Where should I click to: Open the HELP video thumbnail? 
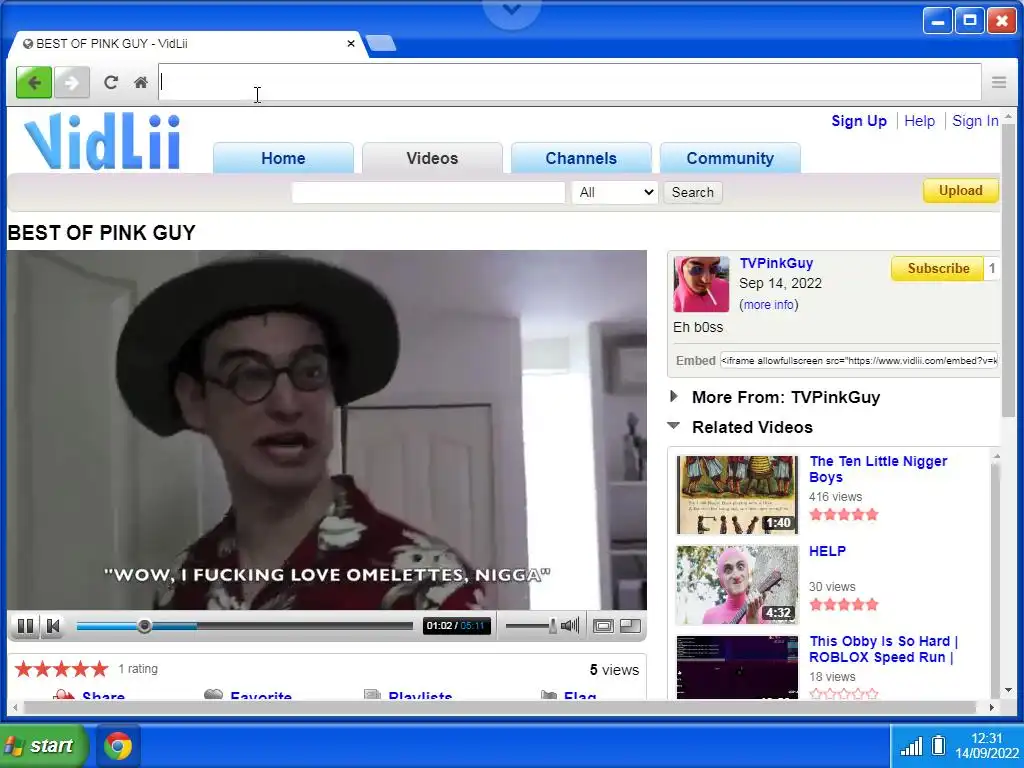point(737,585)
